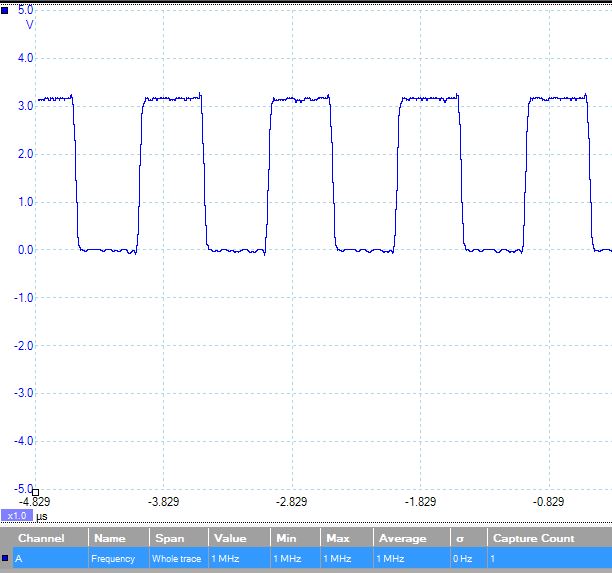Viewport: 612px width, 573px height.
Task: Click the Span column header
Action: click(169, 538)
